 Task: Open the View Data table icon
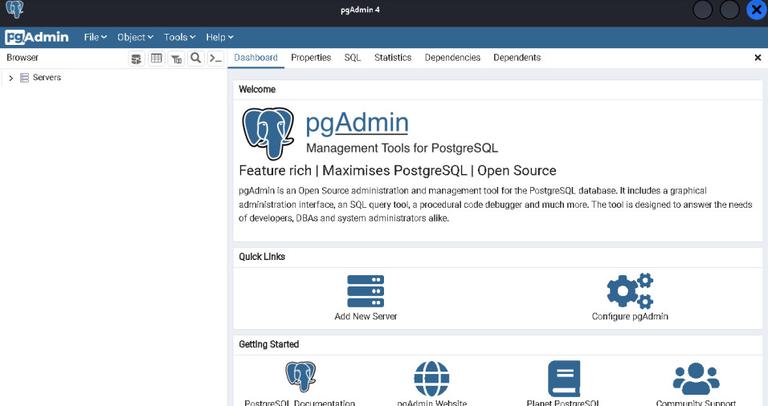click(156, 59)
